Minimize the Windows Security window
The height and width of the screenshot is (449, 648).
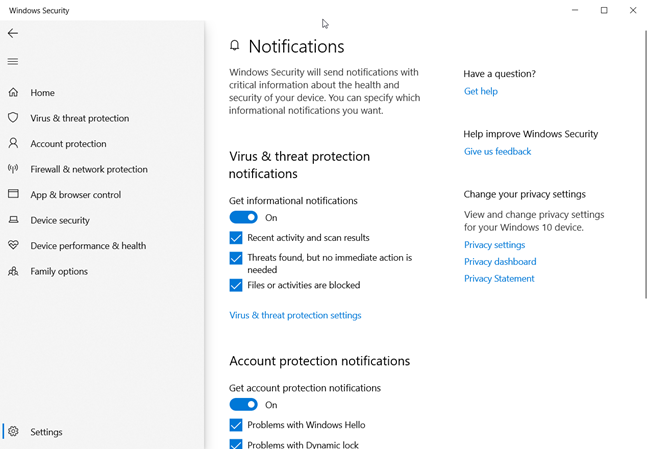575,10
